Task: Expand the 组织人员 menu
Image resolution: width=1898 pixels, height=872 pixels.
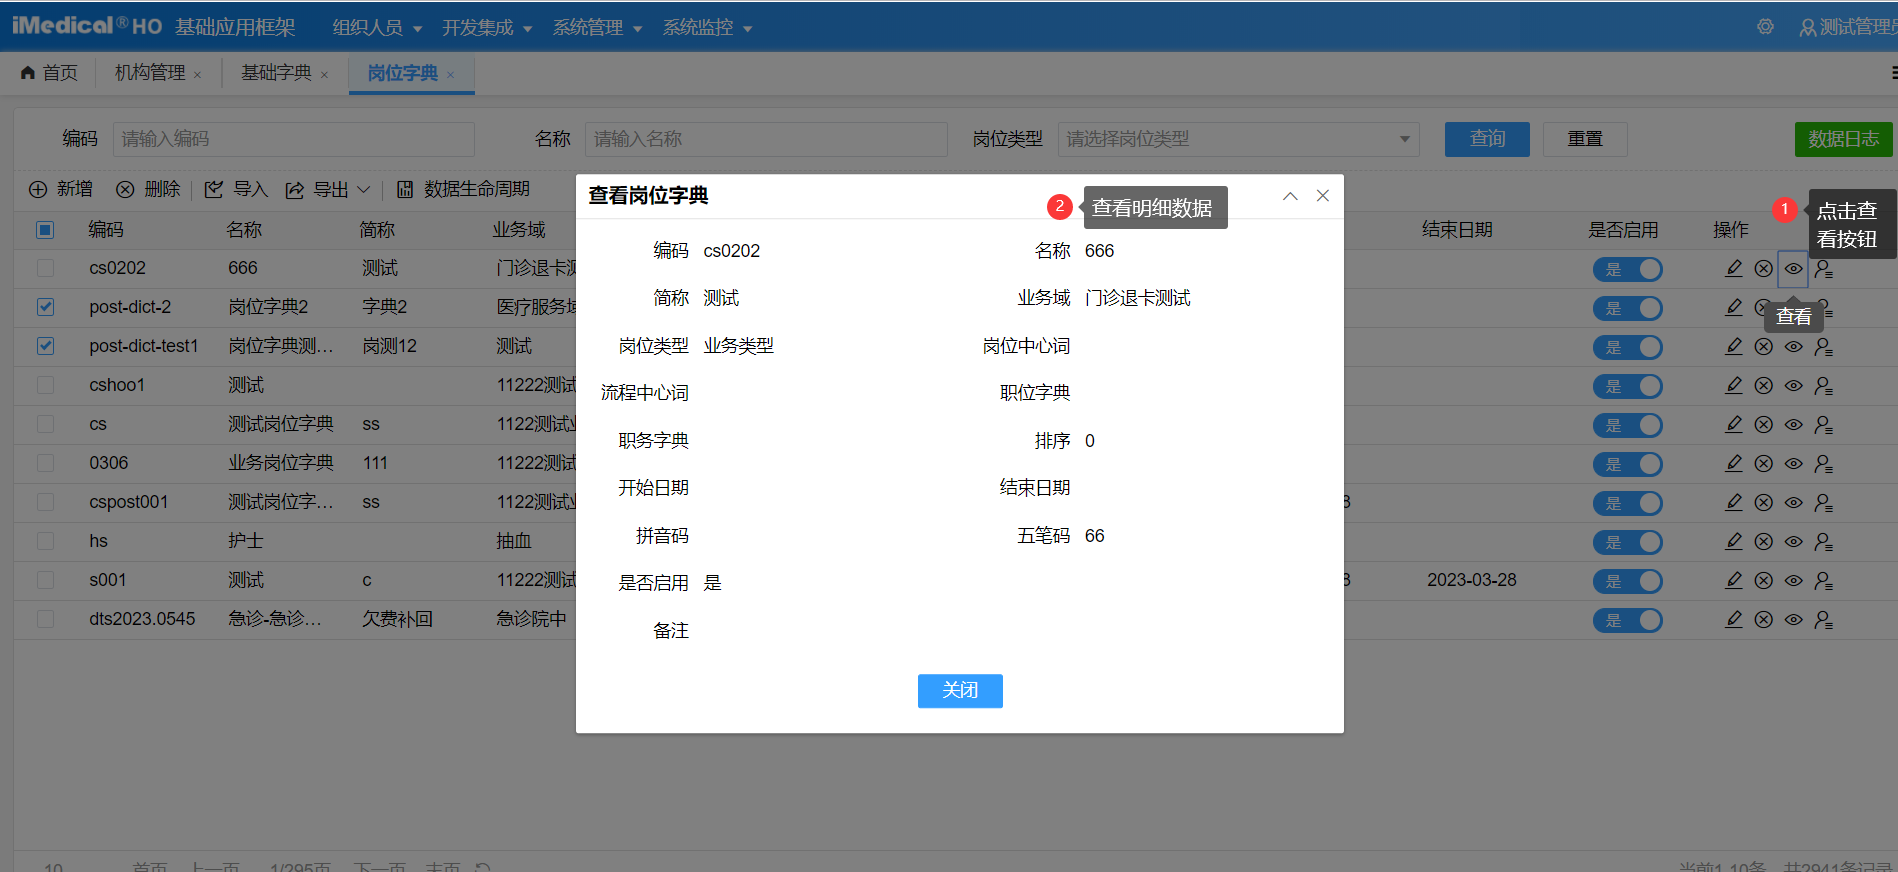Action: click(x=377, y=27)
